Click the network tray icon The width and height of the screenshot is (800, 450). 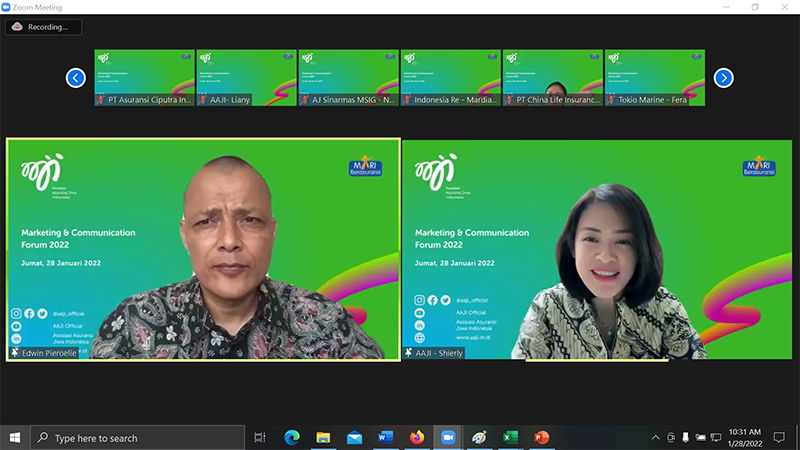(716, 438)
